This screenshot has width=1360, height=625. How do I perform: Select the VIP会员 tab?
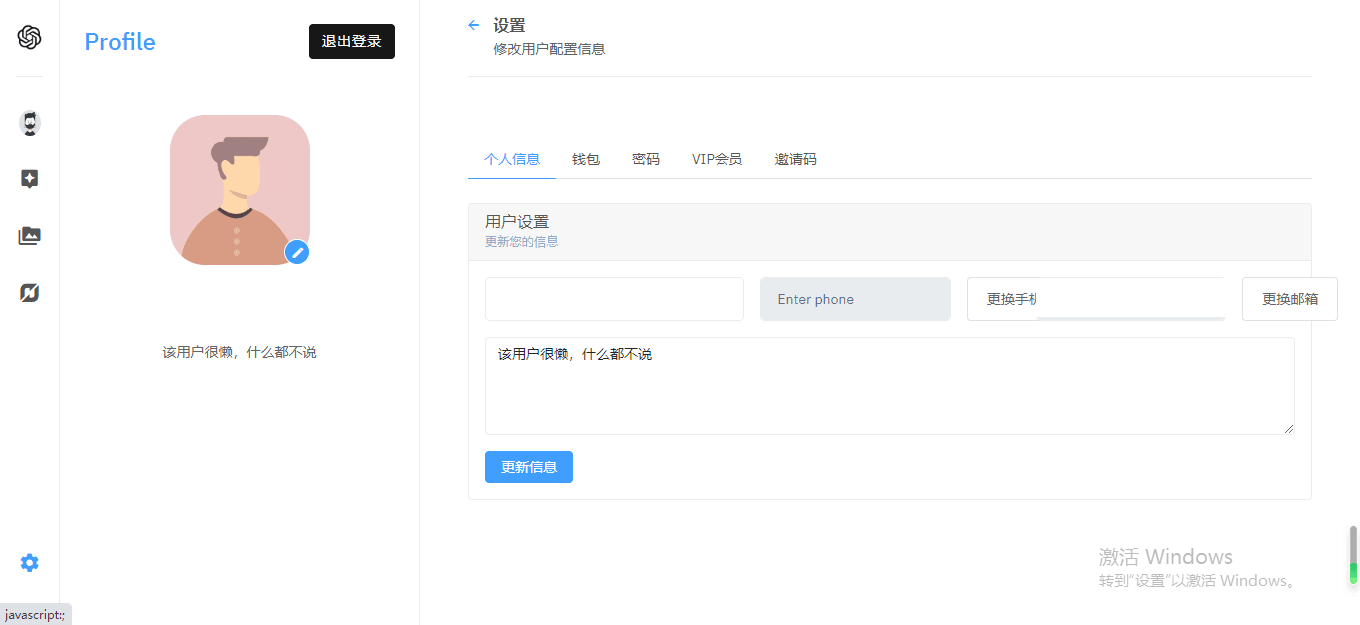[x=717, y=159]
